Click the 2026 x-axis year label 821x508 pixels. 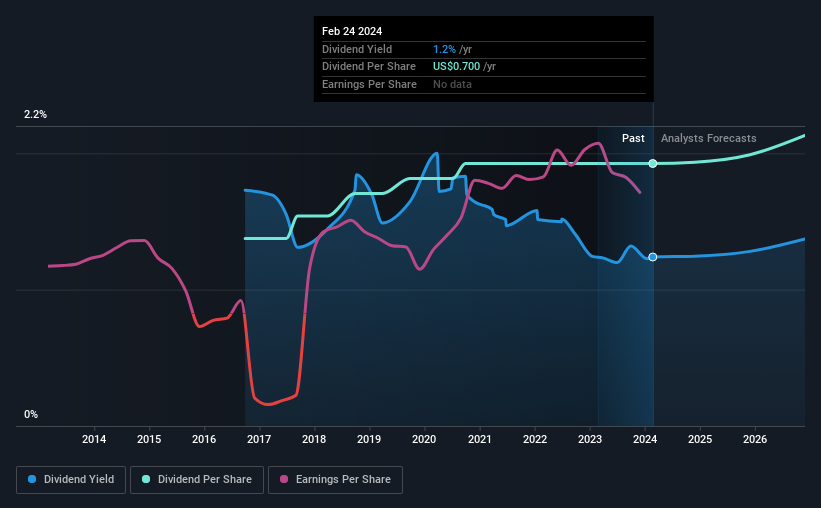tap(755, 439)
